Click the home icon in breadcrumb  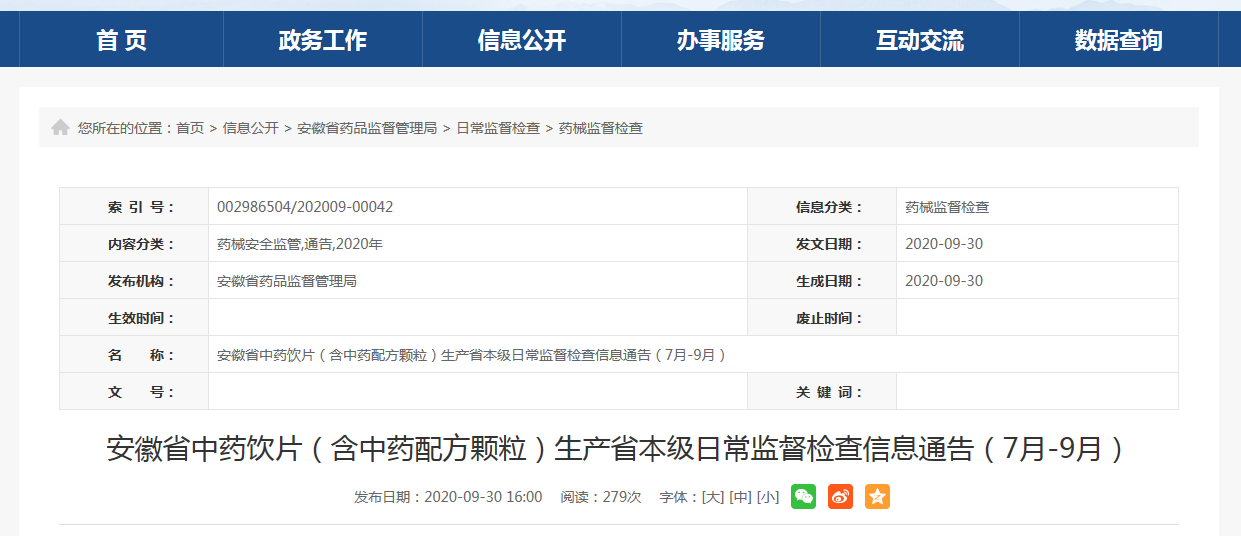60,128
